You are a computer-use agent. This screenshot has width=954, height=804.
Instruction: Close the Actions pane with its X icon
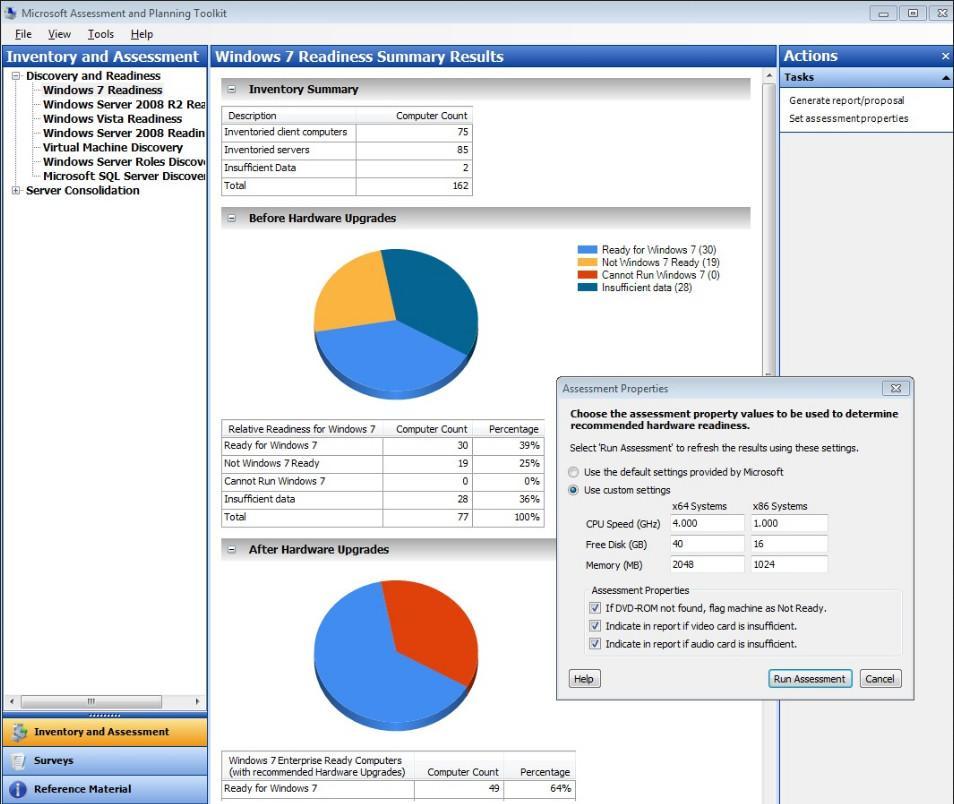tap(945, 56)
